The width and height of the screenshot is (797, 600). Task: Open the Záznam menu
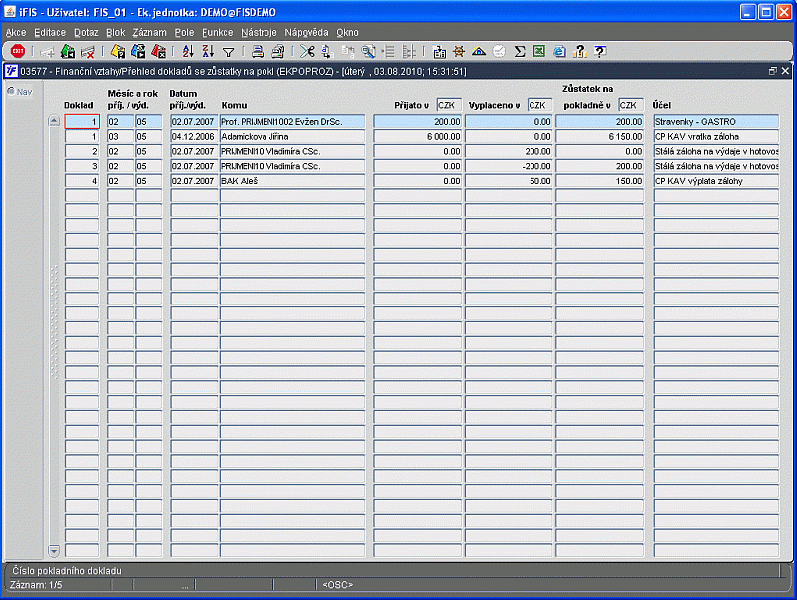click(x=149, y=32)
